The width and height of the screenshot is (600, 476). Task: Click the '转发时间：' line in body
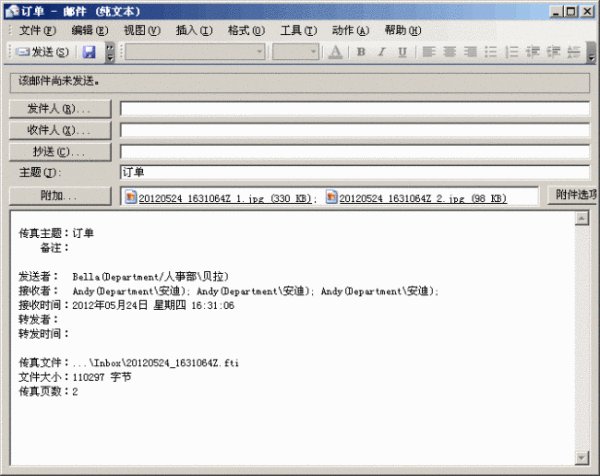(x=44, y=334)
